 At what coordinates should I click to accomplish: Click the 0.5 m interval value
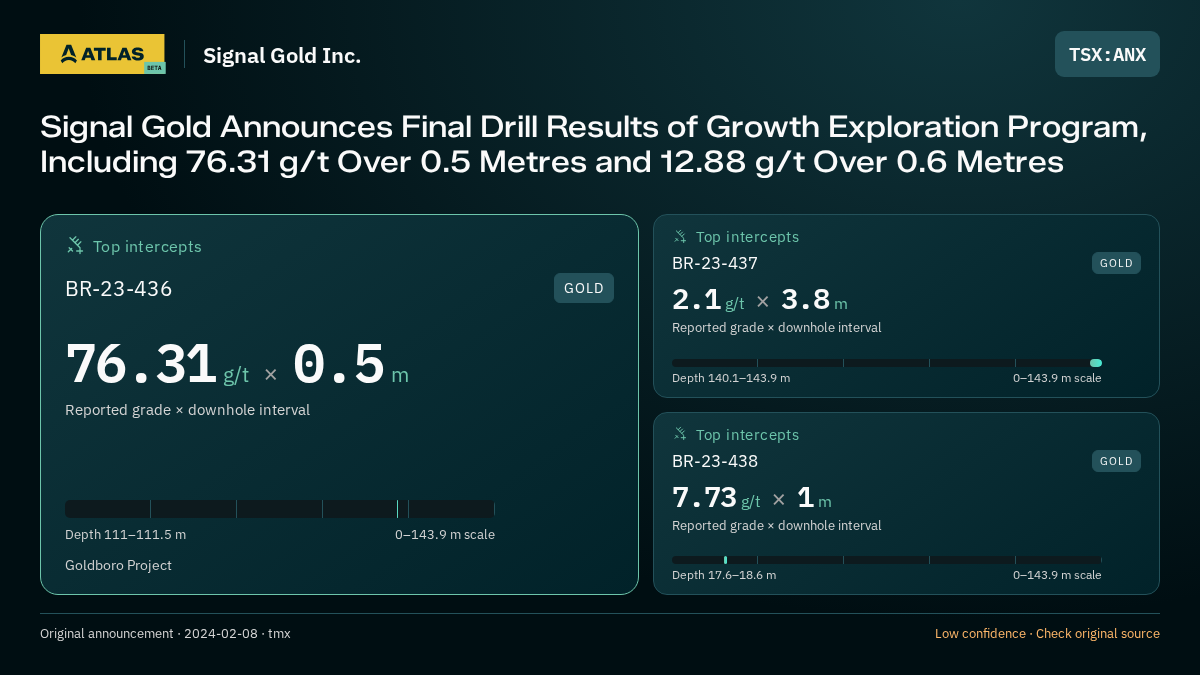(351, 364)
